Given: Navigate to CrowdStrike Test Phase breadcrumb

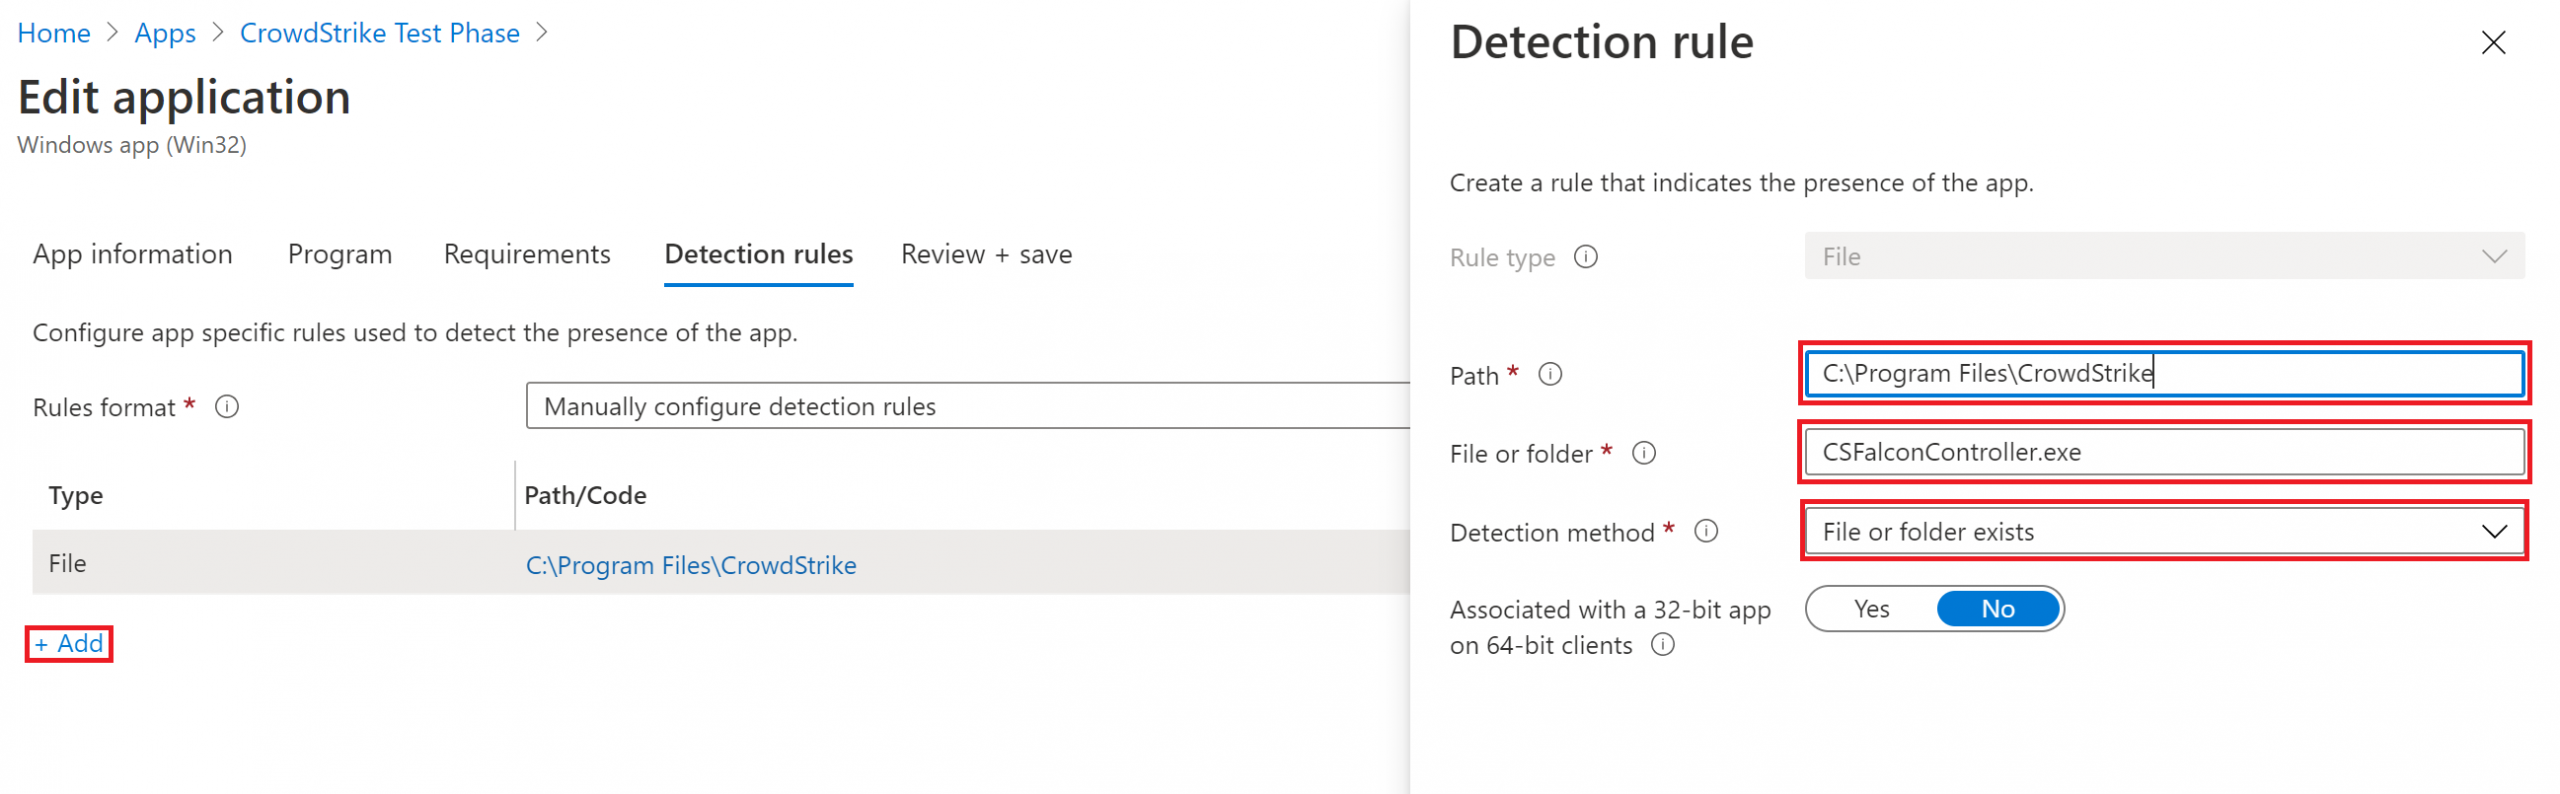Looking at the screenshot, I should 379,33.
